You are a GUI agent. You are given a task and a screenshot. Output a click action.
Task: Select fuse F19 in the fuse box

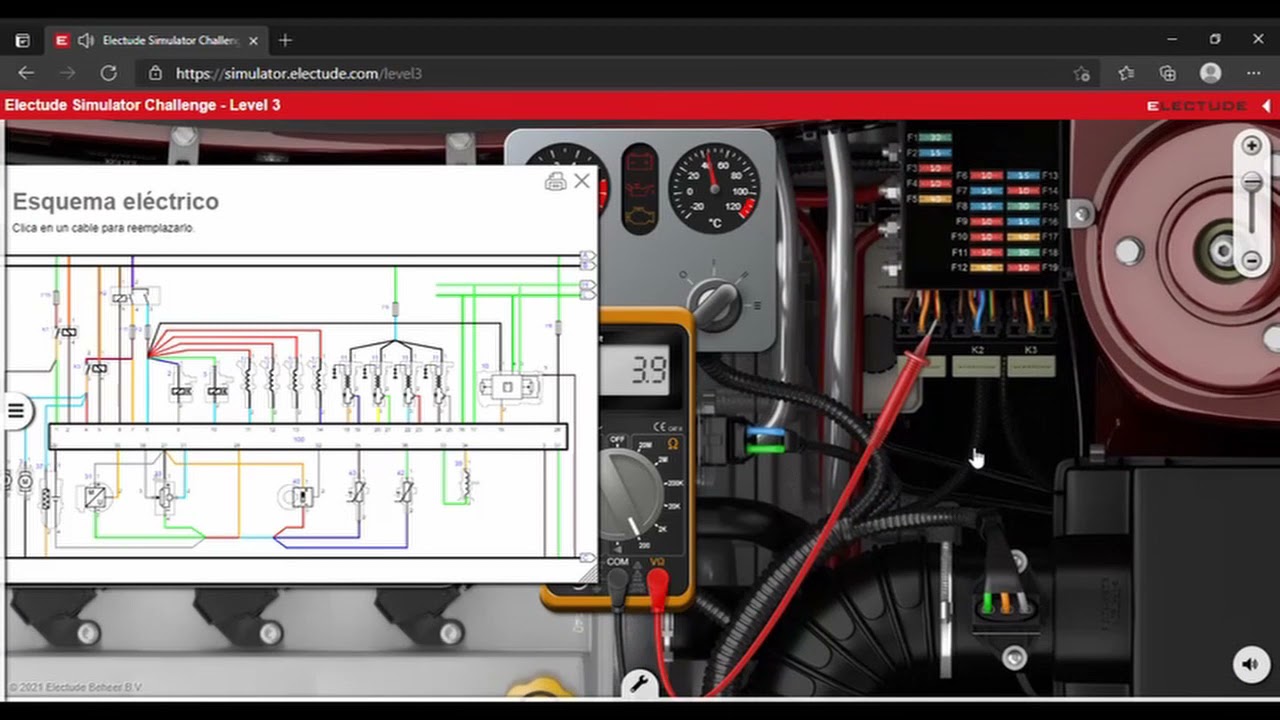pyautogui.click(x=1023, y=268)
